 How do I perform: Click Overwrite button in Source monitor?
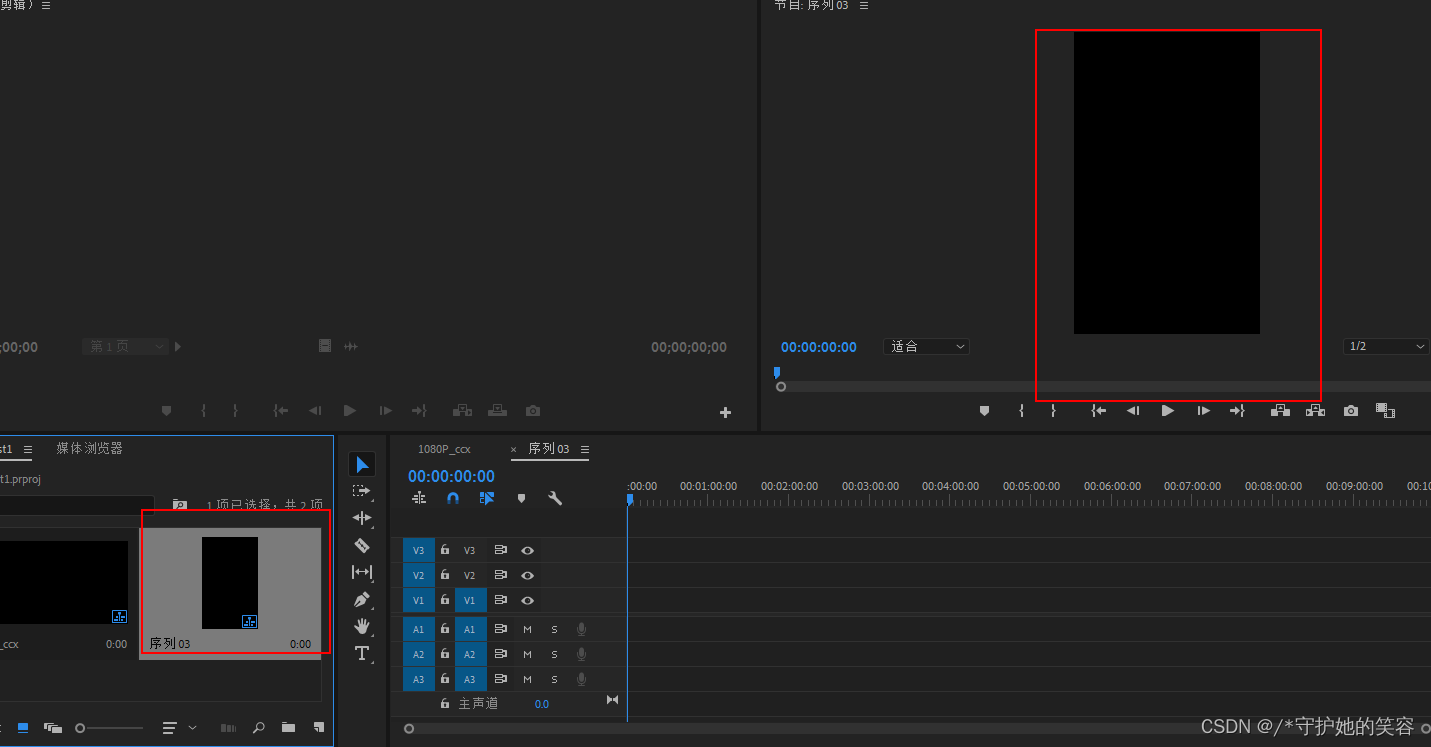(x=497, y=410)
